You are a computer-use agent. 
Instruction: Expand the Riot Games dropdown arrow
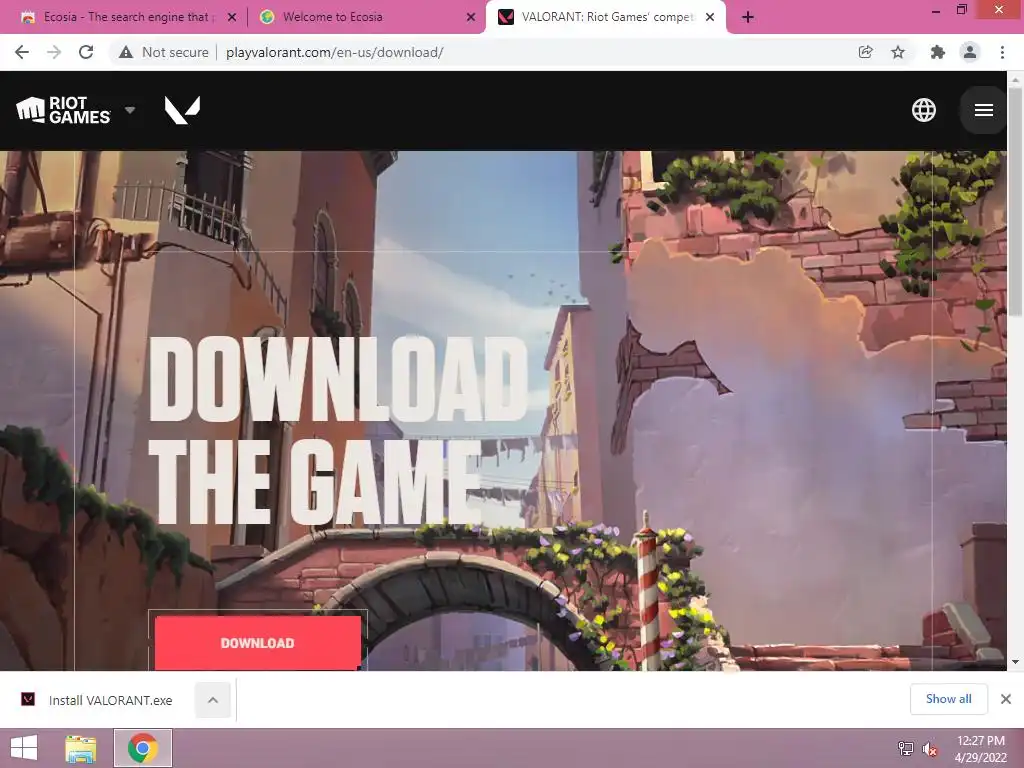[x=130, y=110]
